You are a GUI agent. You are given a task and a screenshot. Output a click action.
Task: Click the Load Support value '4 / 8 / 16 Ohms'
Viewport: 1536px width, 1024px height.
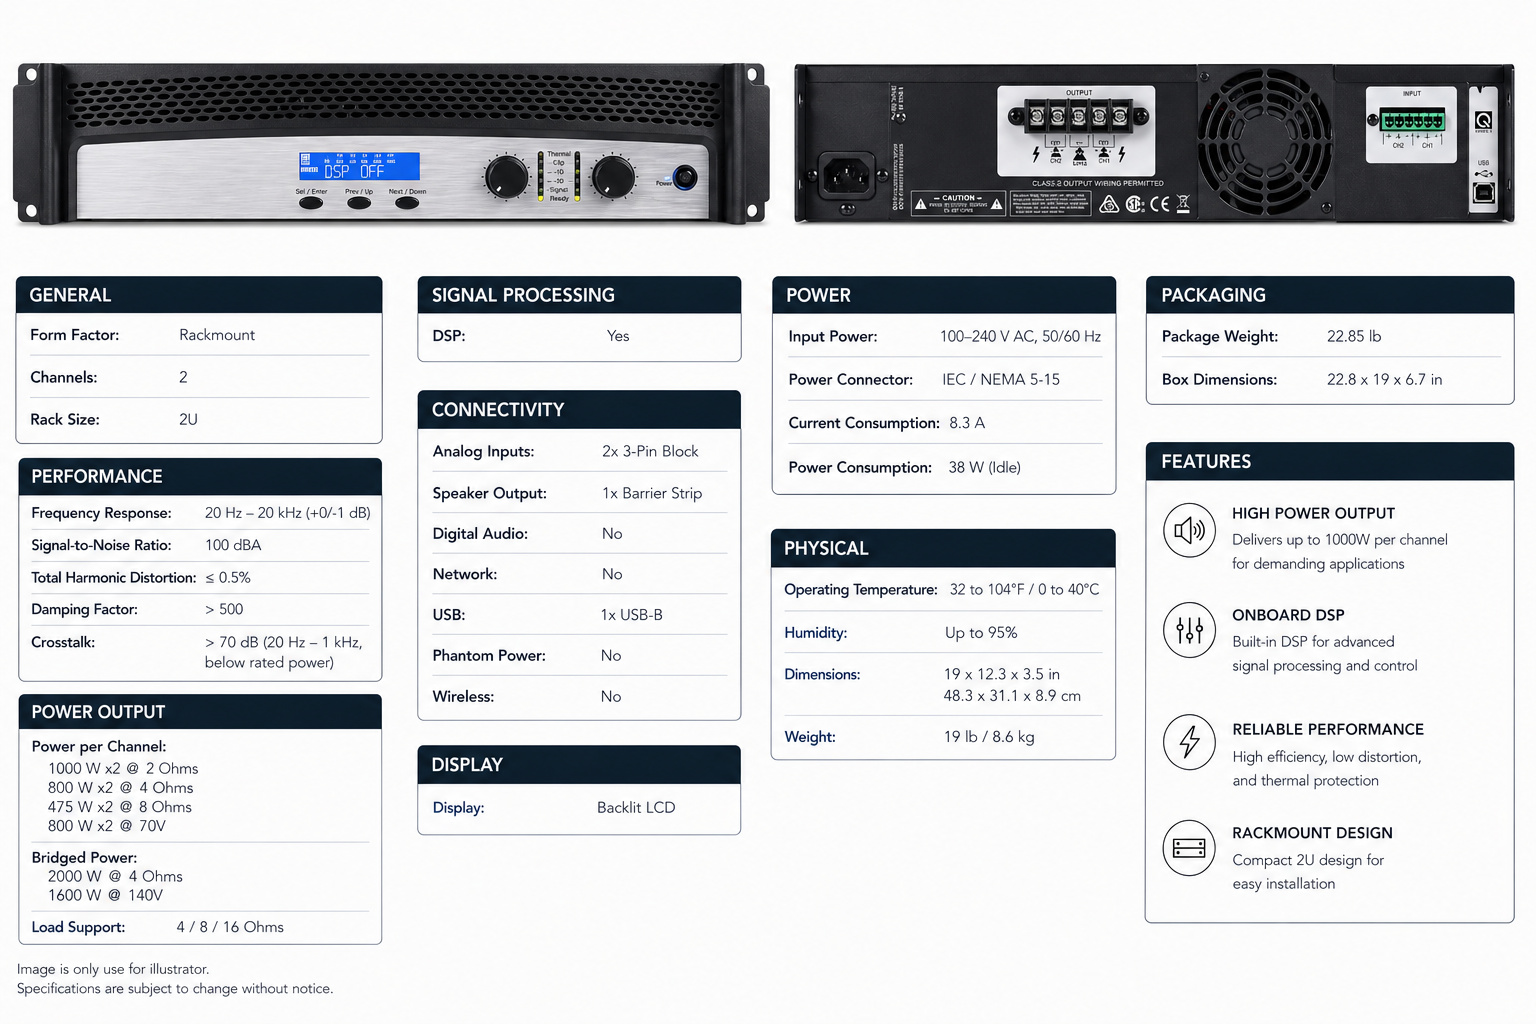(x=230, y=927)
